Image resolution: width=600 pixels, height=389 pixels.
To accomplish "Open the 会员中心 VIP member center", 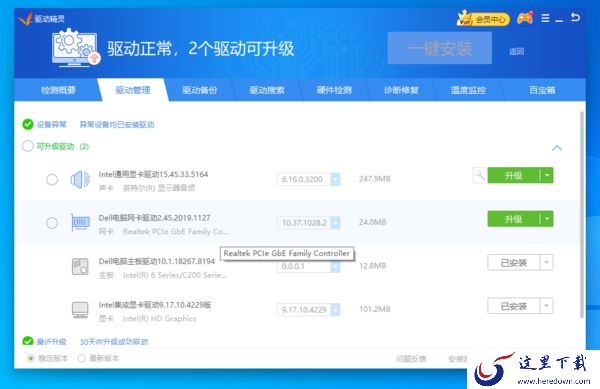I will pos(483,18).
